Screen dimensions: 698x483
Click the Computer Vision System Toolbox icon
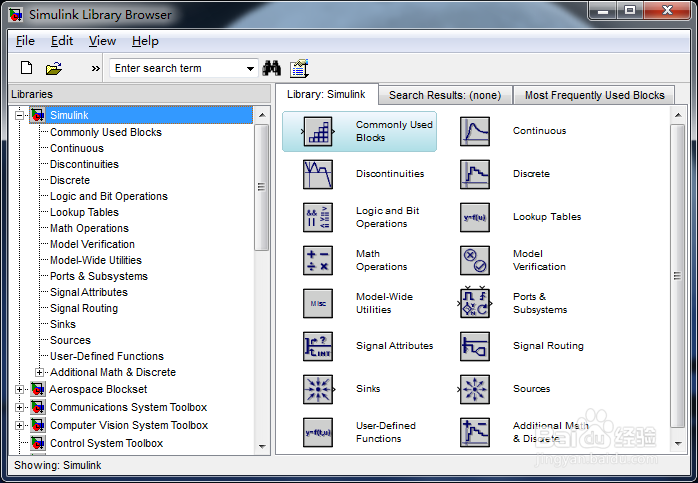point(38,425)
